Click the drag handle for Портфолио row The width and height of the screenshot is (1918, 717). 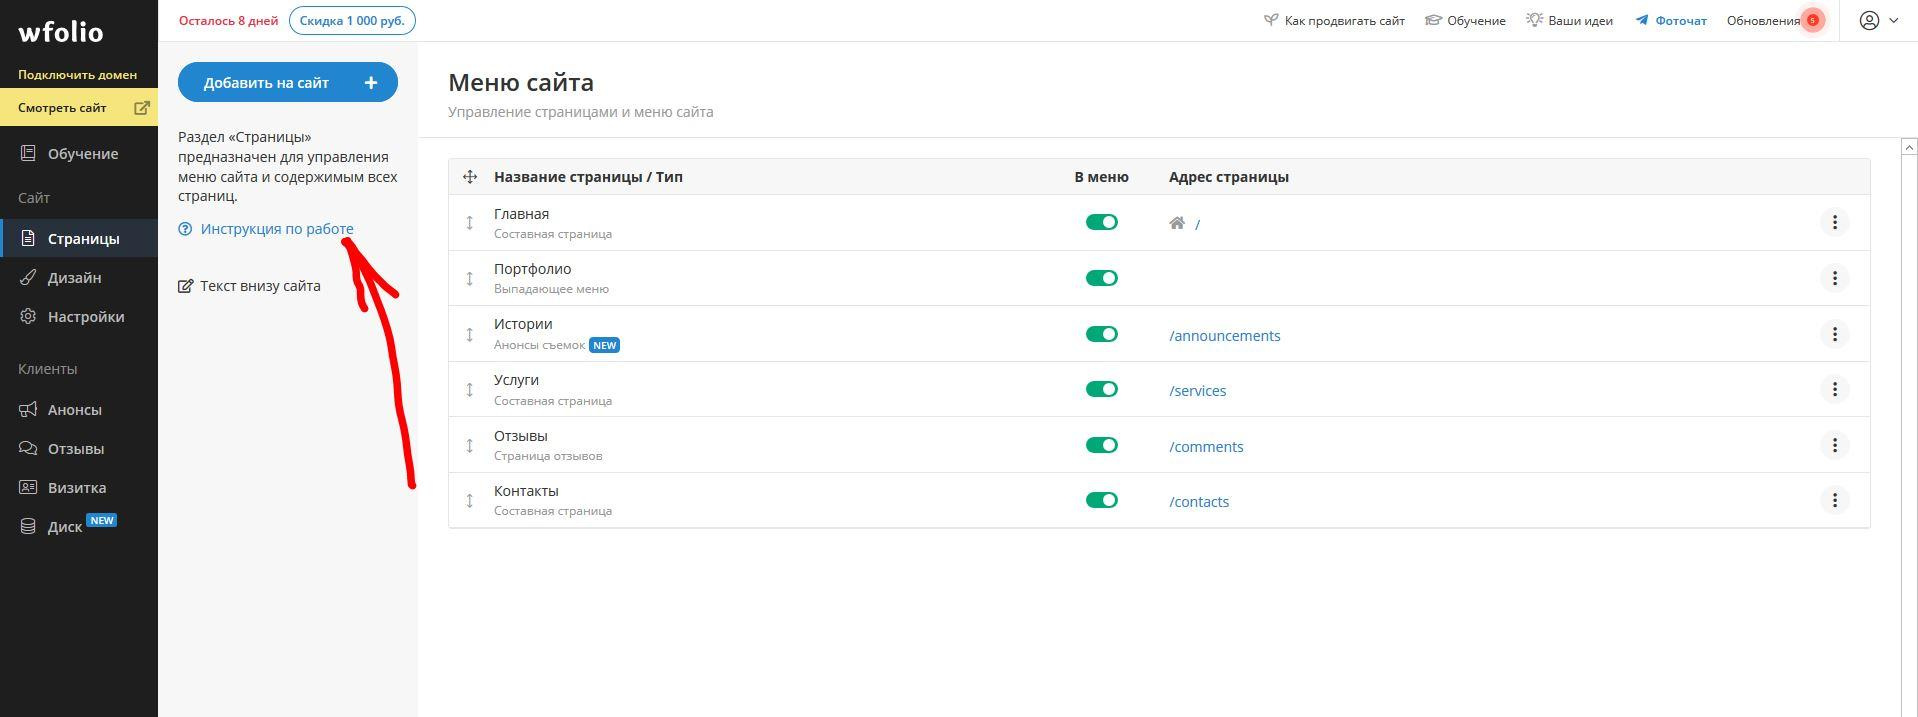(x=469, y=278)
